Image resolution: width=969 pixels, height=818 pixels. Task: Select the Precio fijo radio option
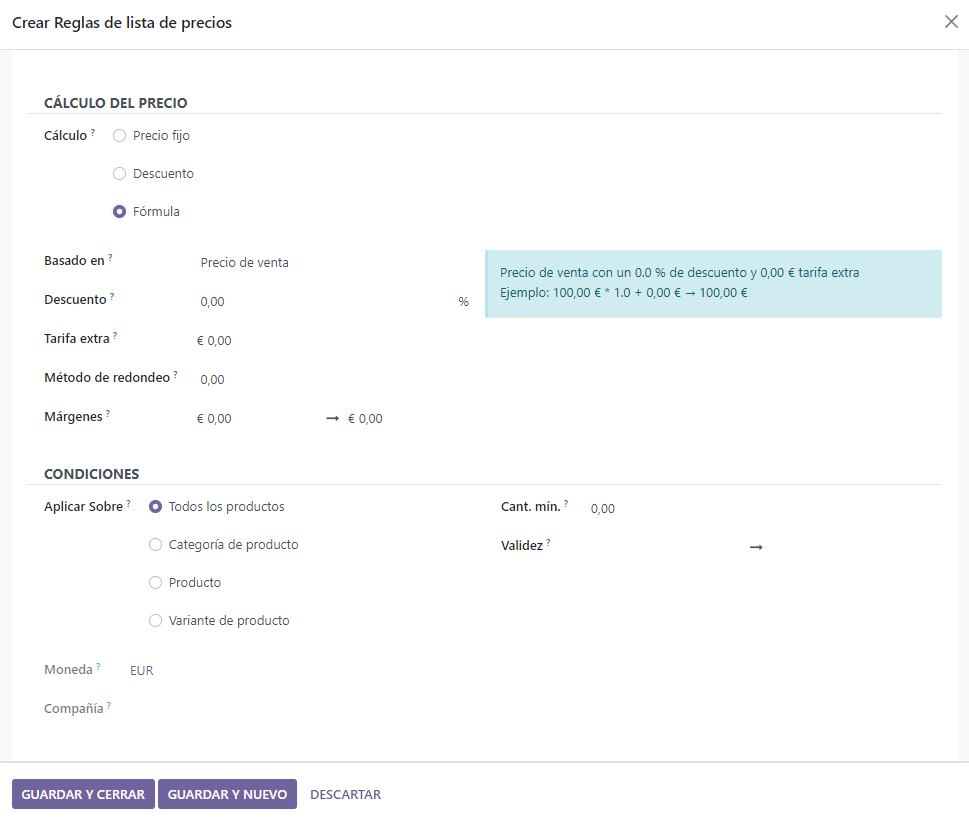[x=120, y=136]
